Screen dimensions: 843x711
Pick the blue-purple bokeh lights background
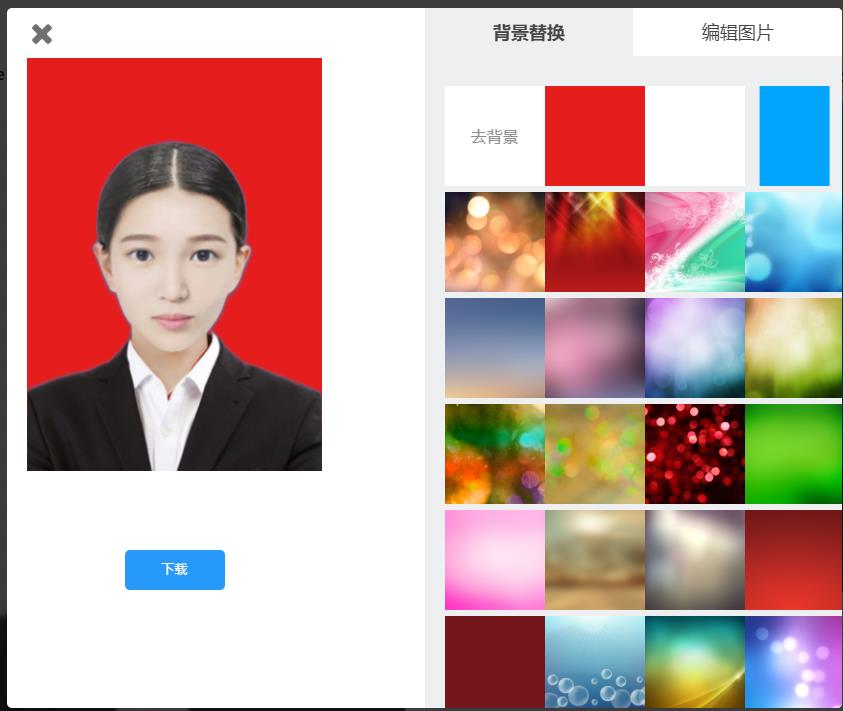coord(794,662)
